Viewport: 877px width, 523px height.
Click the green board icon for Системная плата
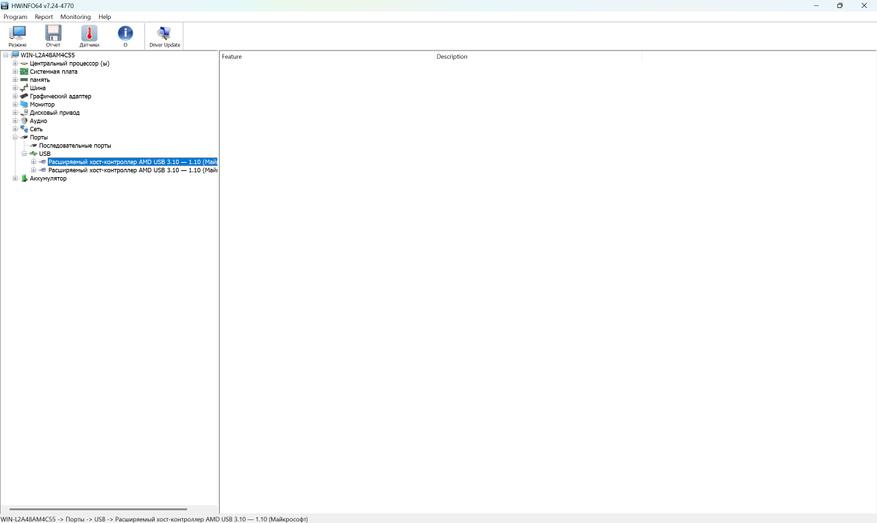tap(24, 72)
